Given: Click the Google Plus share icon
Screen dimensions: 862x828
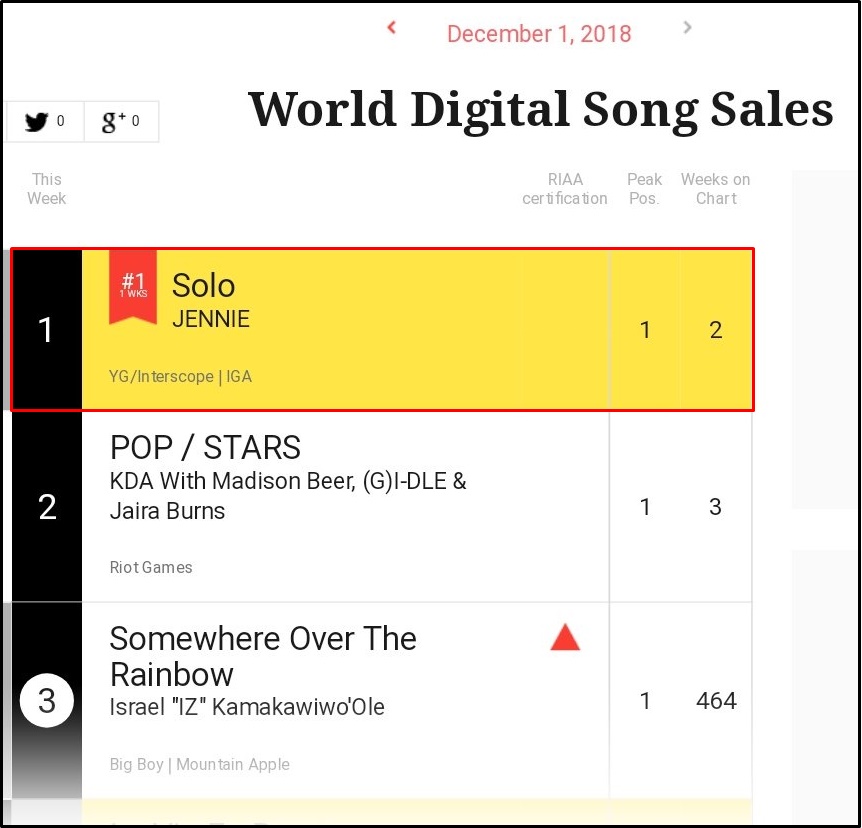Looking at the screenshot, I should coord(114,122).
